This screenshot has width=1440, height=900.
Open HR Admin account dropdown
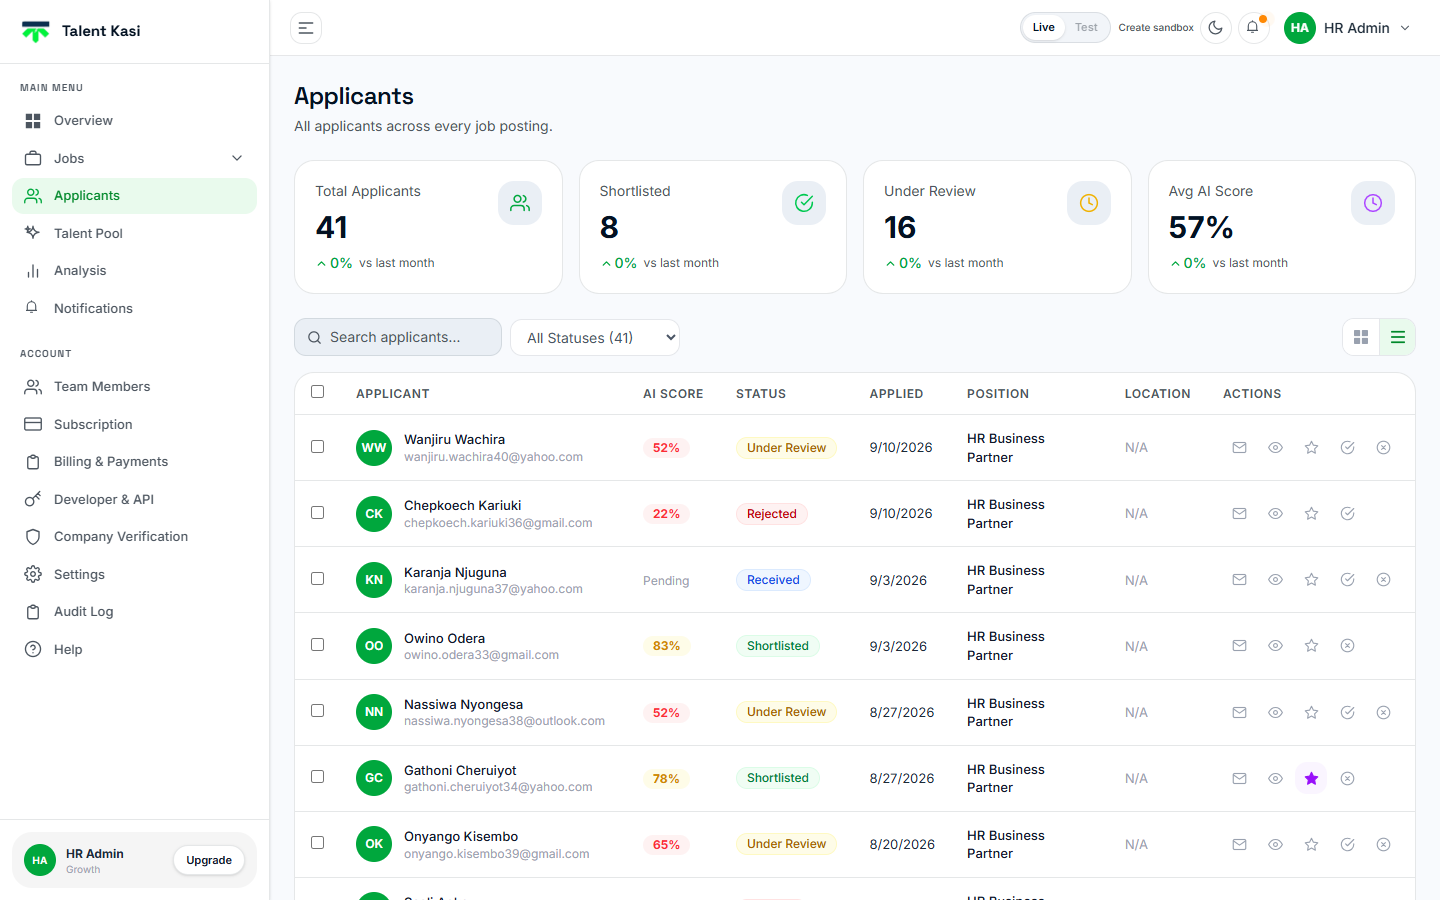pyautogui.click(x=1348, y=28)
